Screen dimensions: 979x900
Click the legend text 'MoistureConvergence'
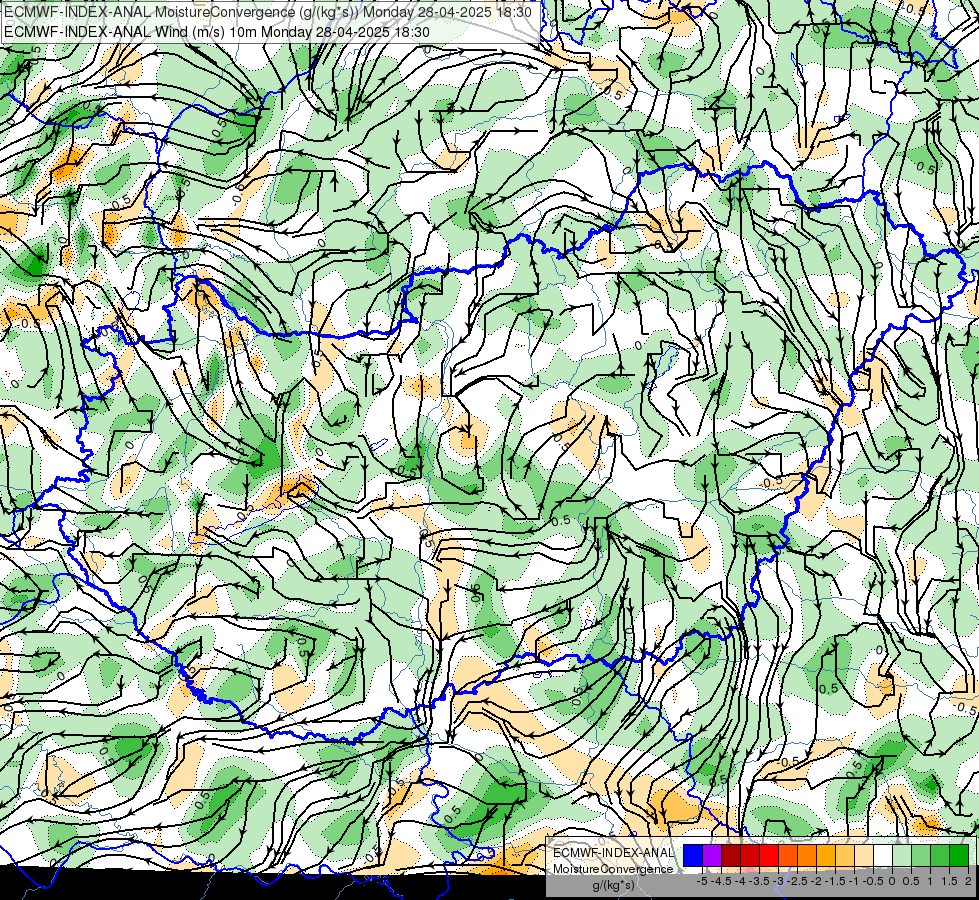[x=613, y=869]
